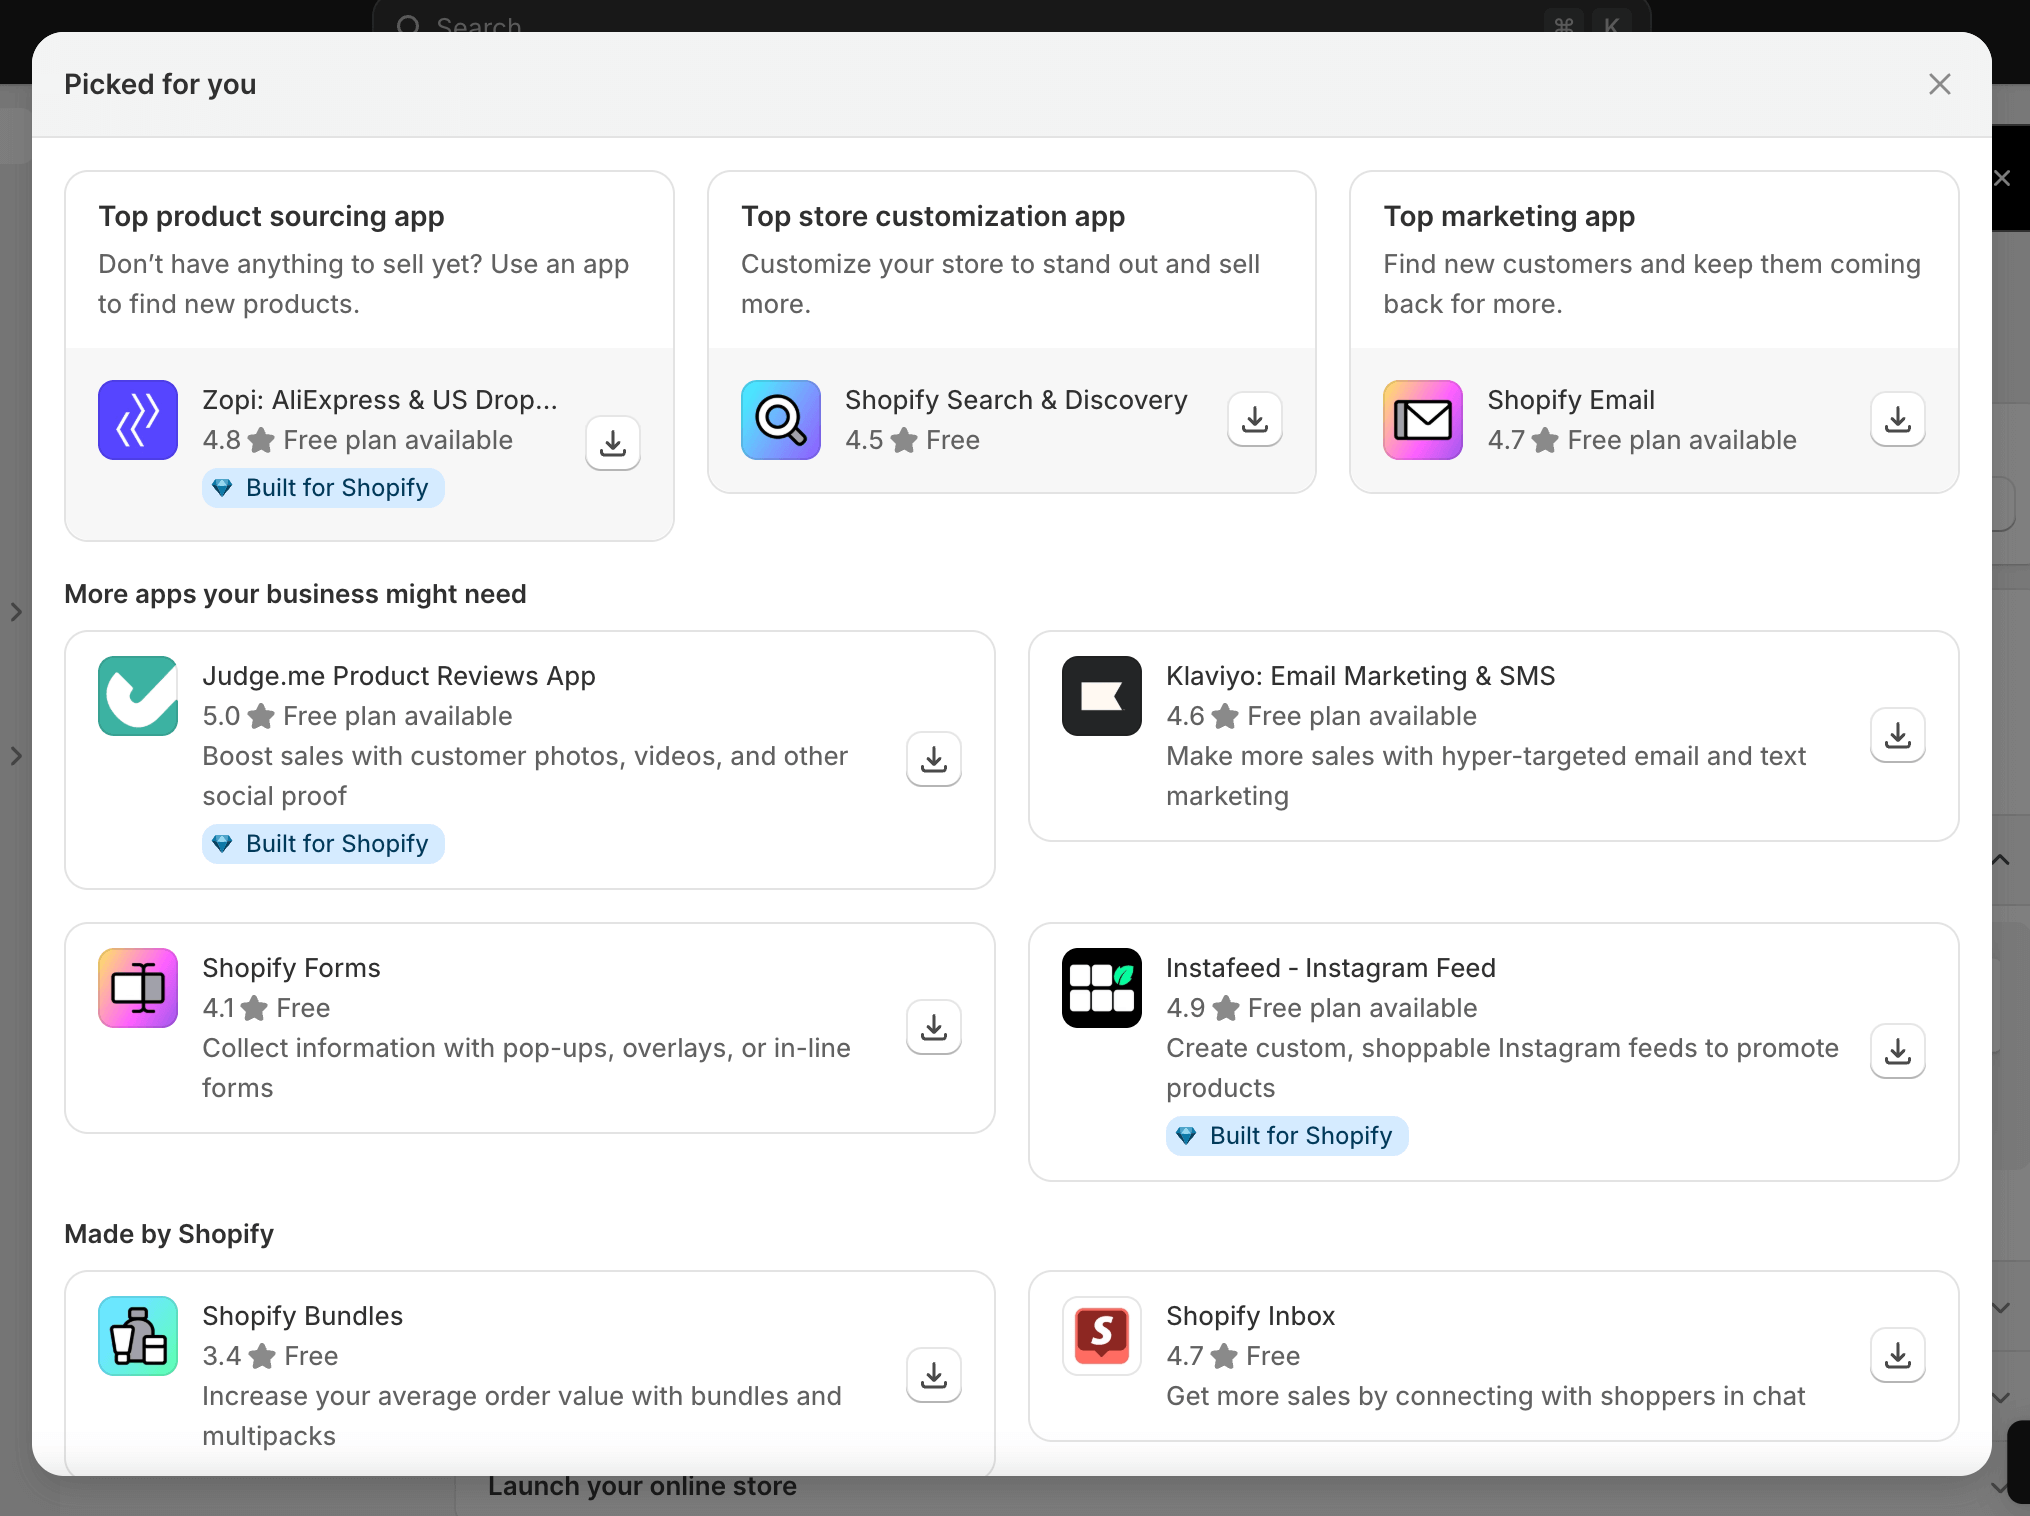Screen dimensions: 2030x1516
Task: Install Shopify Search & Discovery via download icon
Action: (1255, 419)
